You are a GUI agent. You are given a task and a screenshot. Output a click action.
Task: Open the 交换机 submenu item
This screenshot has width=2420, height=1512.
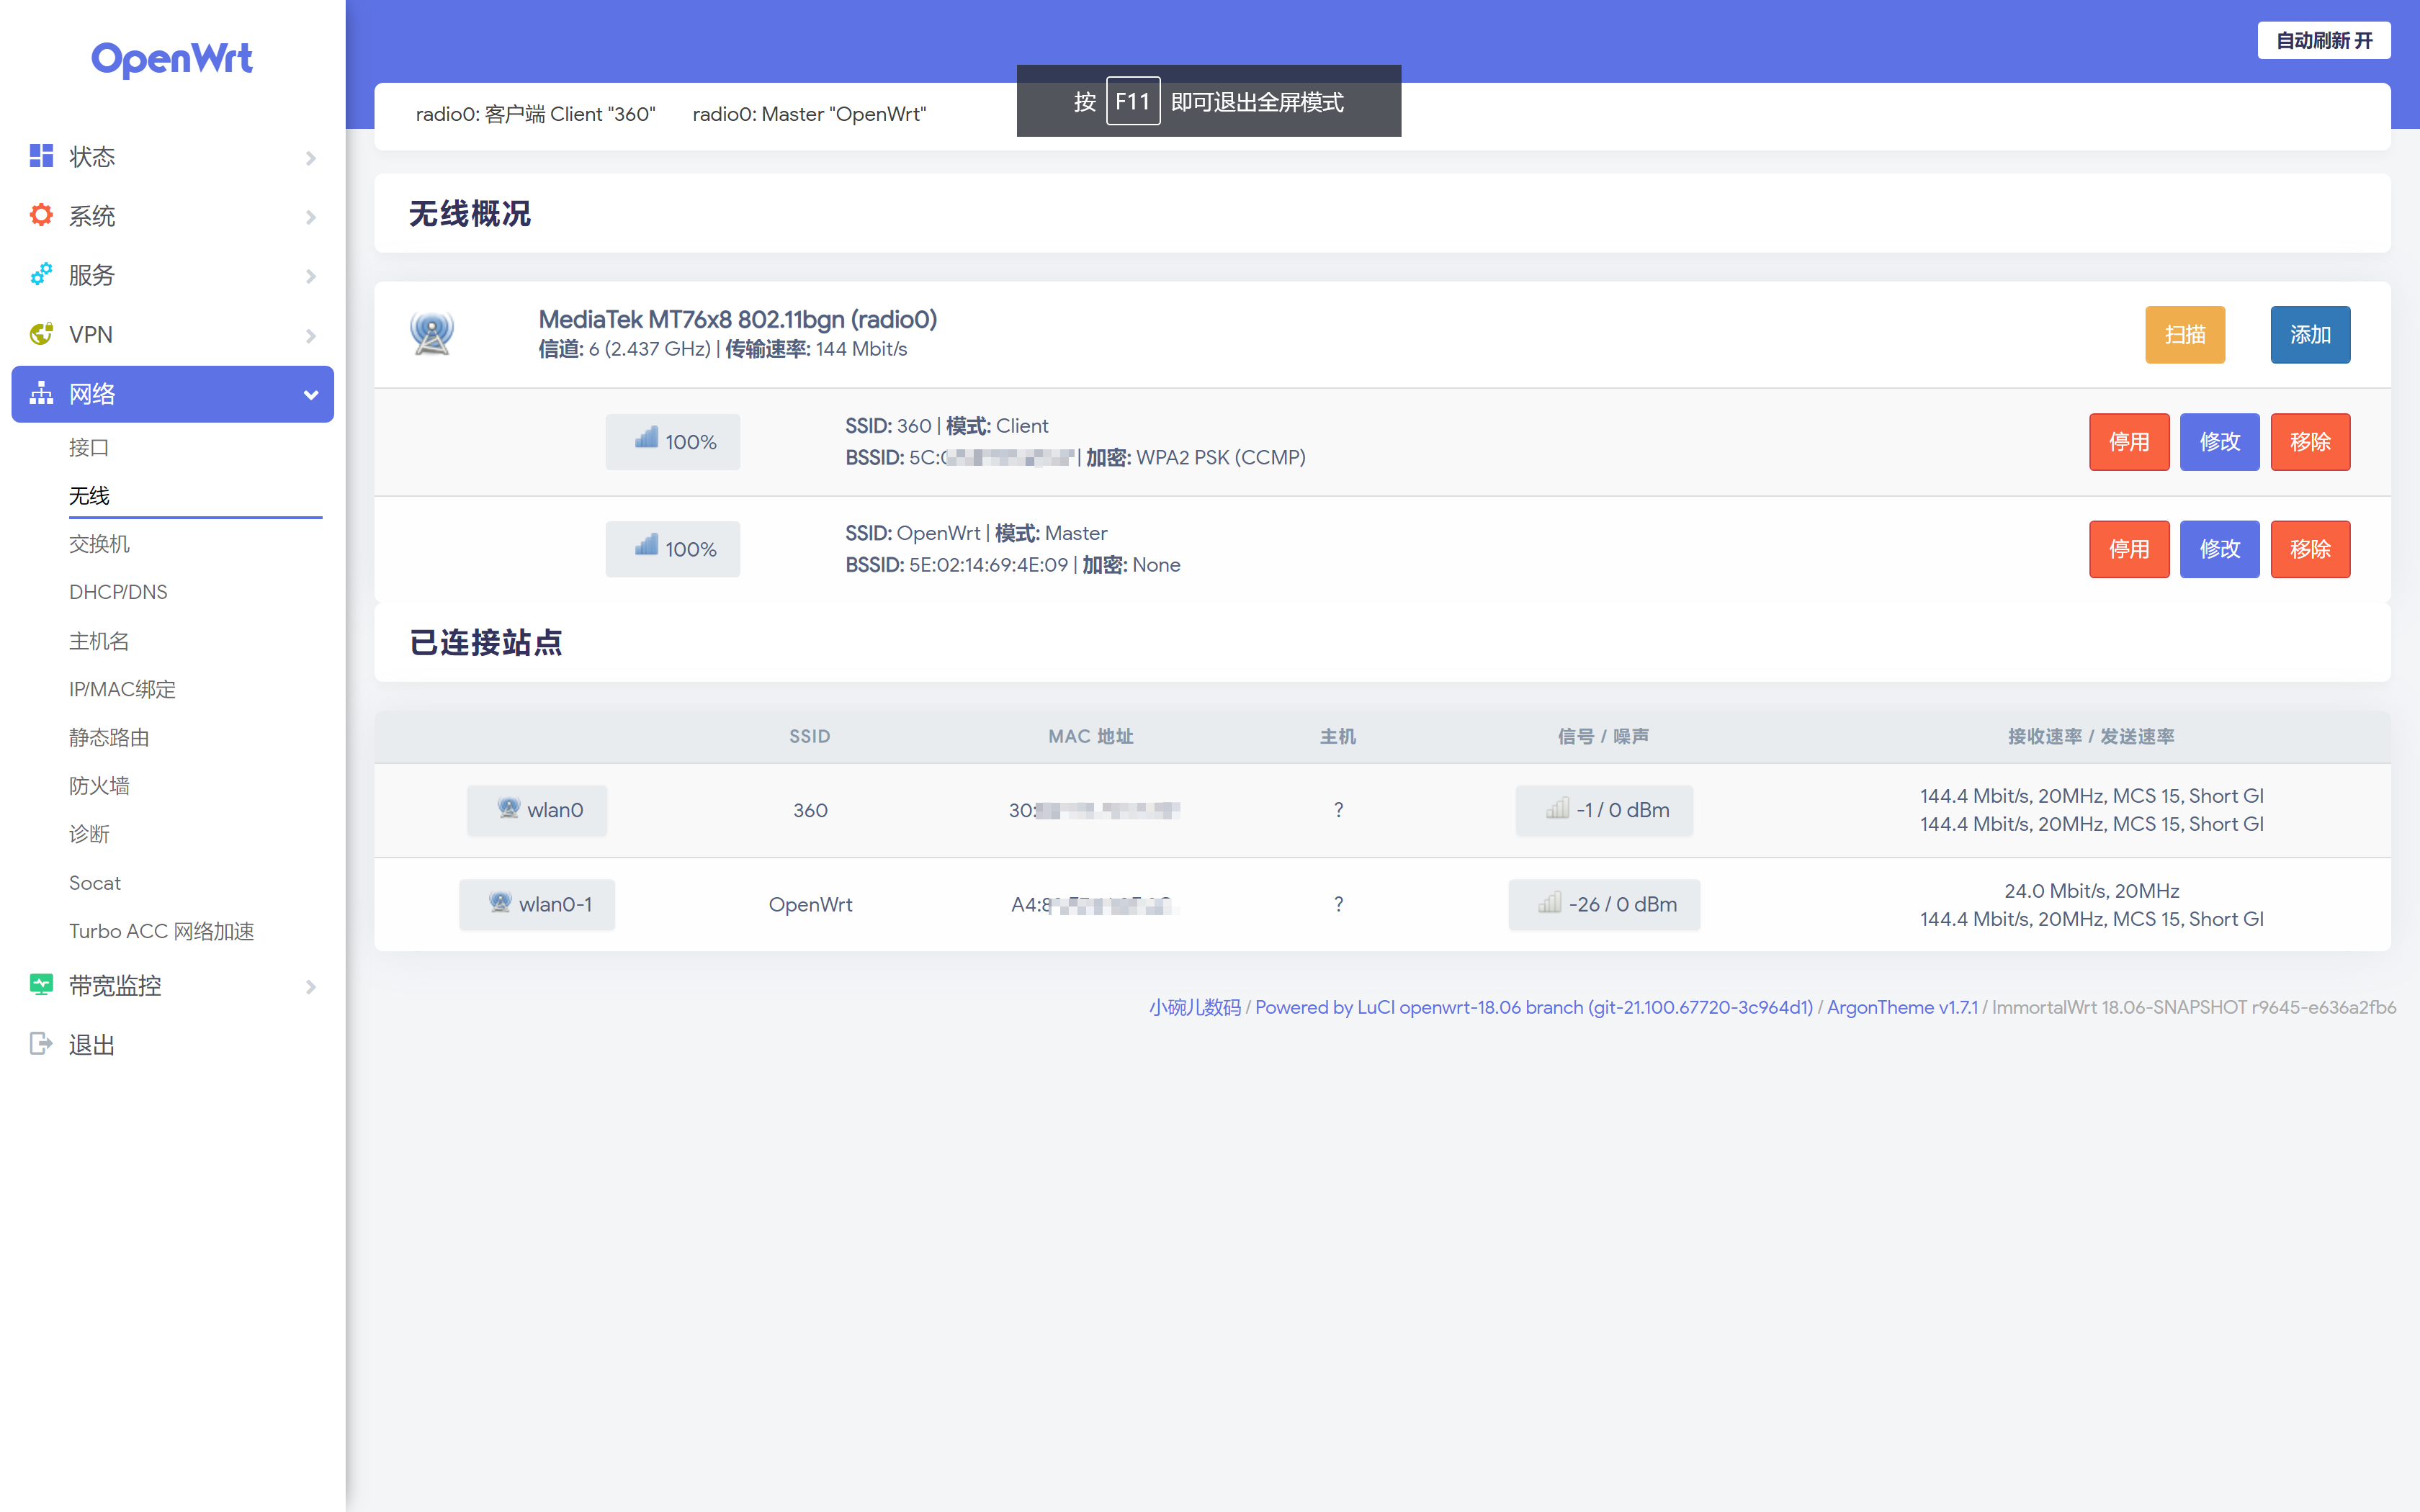tap(99, 544)
